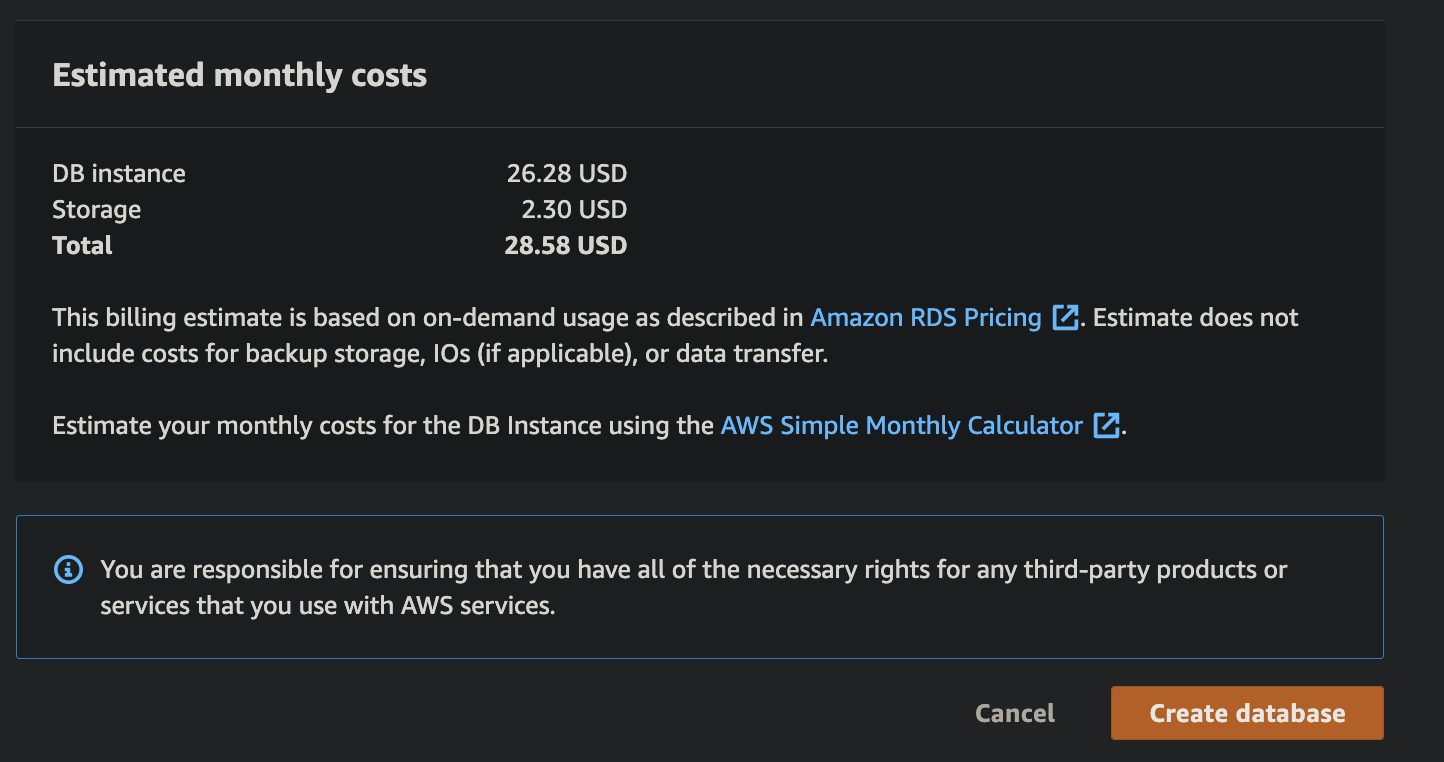Open the AWS Simple Monthly Calculator link

(x=902, y=426)
